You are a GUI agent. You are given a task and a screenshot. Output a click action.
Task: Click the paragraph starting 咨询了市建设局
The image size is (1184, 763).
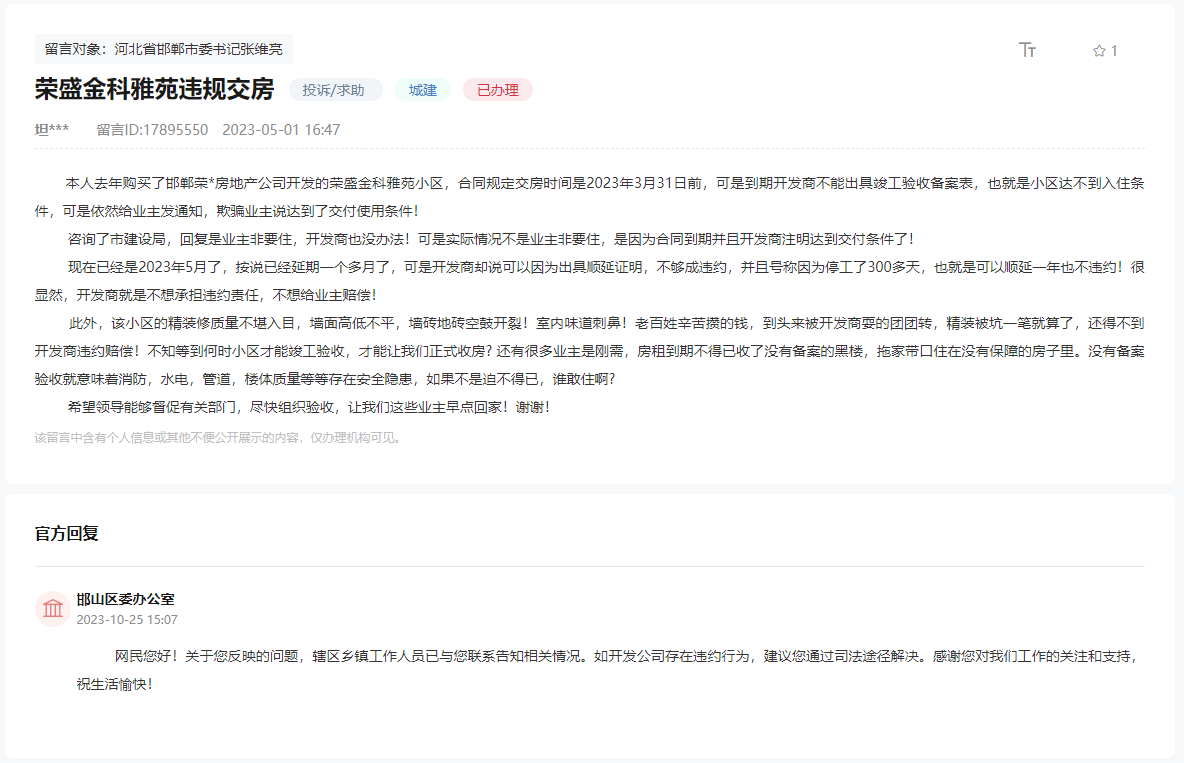(x=491, y=239)
